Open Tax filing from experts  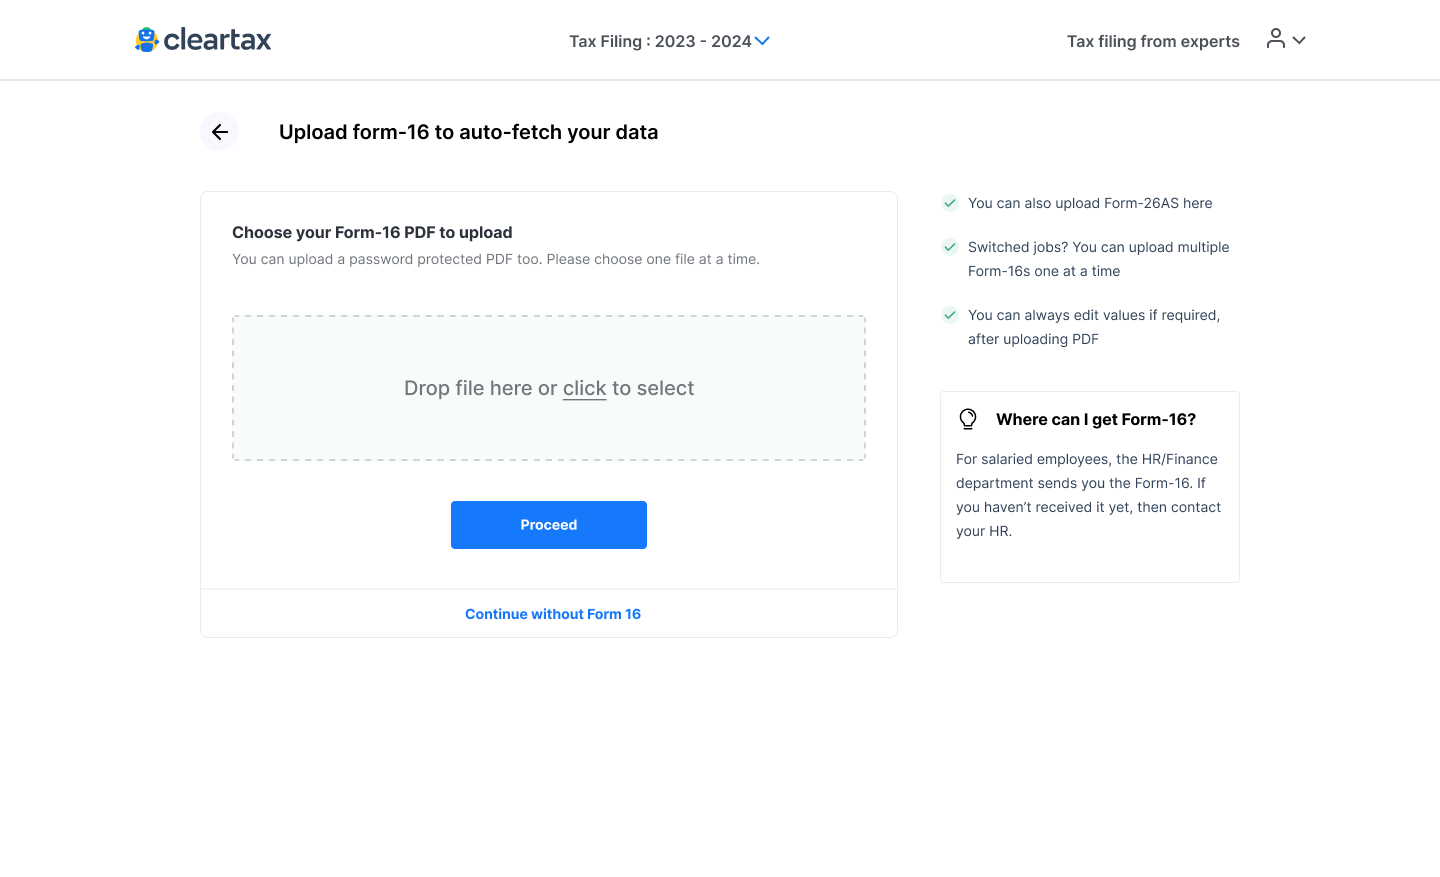coord(1153,41)
